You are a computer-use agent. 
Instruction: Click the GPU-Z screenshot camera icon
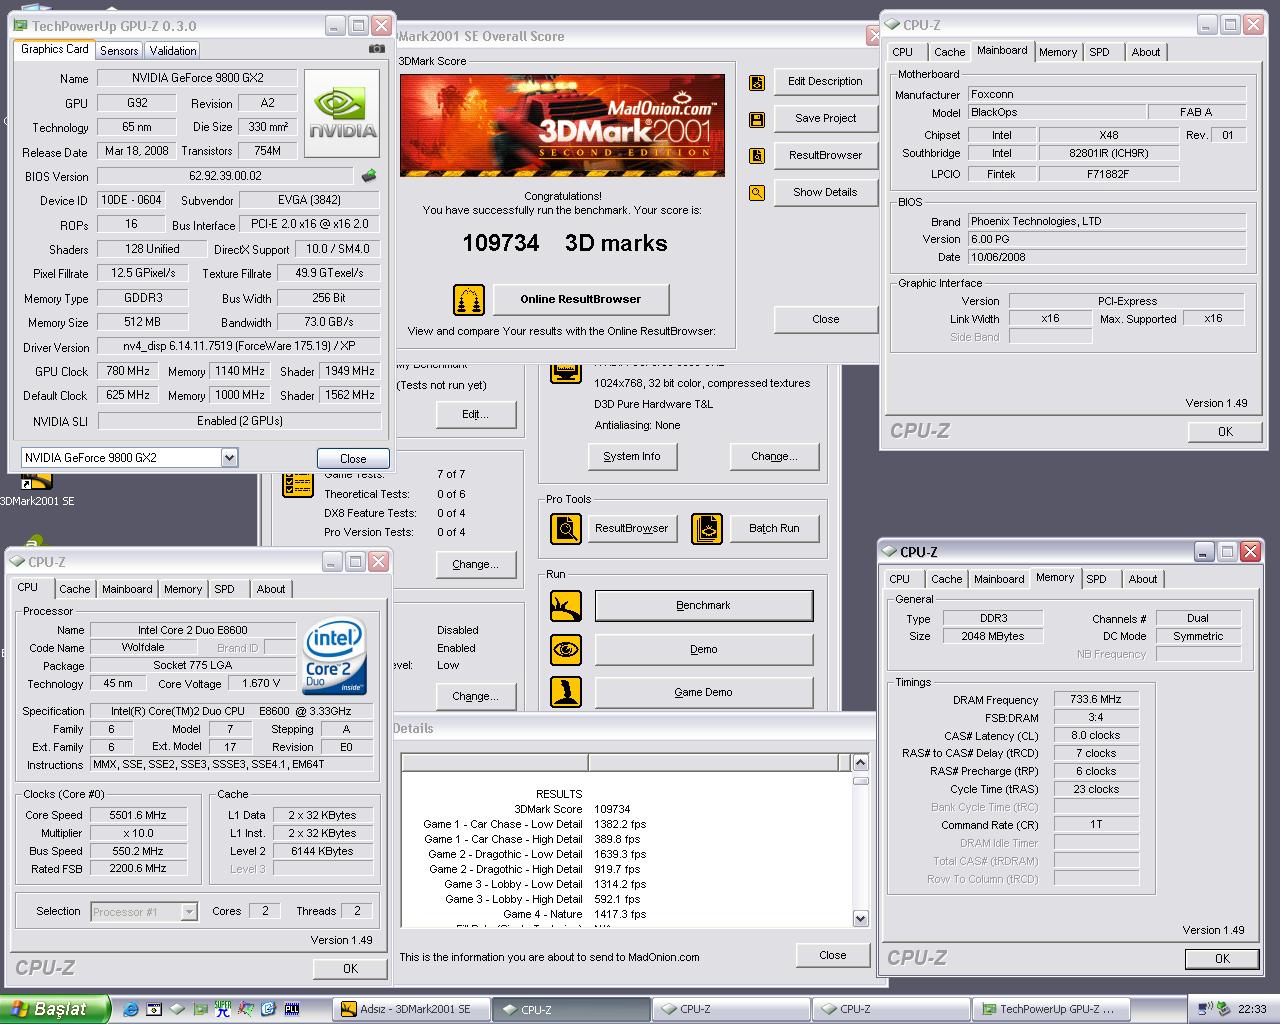tap(376, 48)
